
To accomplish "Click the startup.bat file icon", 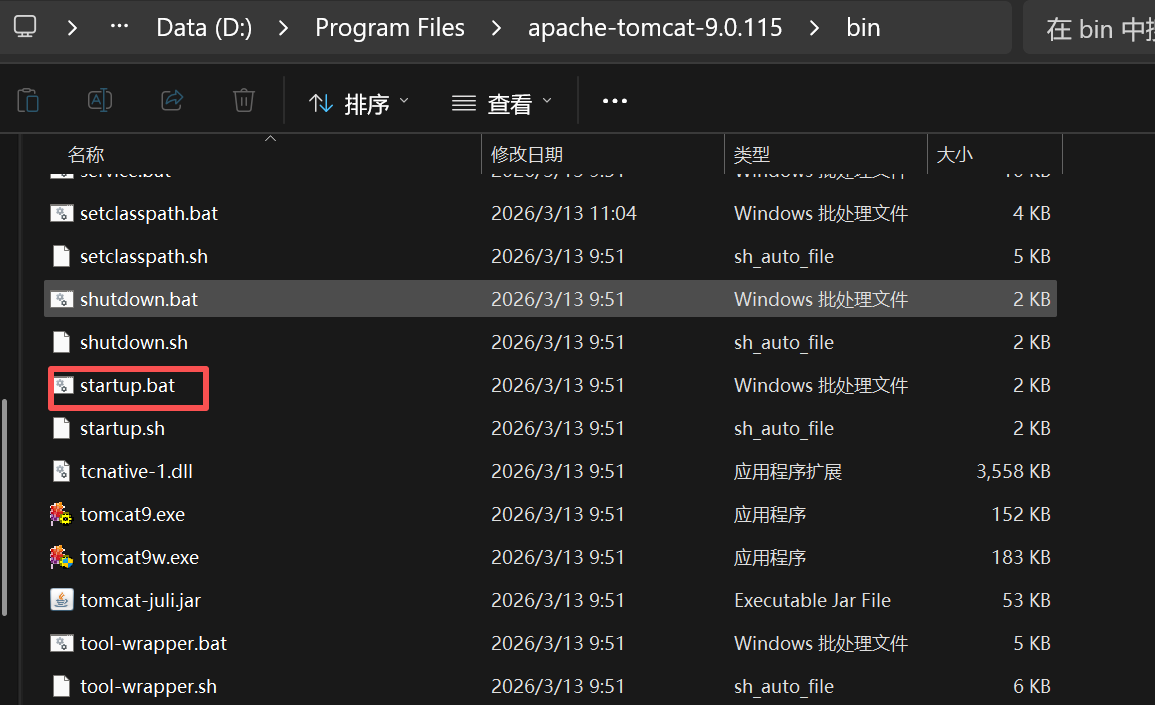I will click(63, 385).
